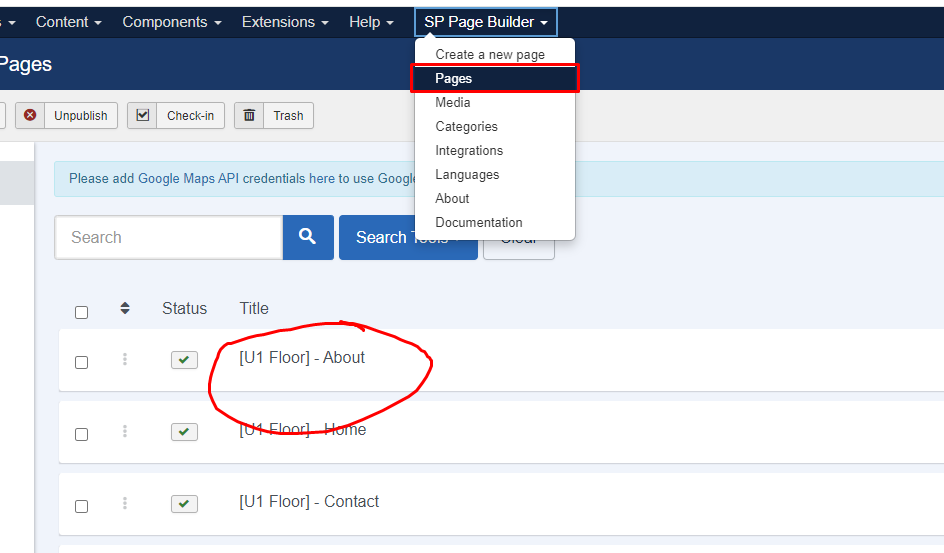Toggle published status of Home page
Image resolution: width=944 pixels, height=553 pixels.
tap(184, 432)
